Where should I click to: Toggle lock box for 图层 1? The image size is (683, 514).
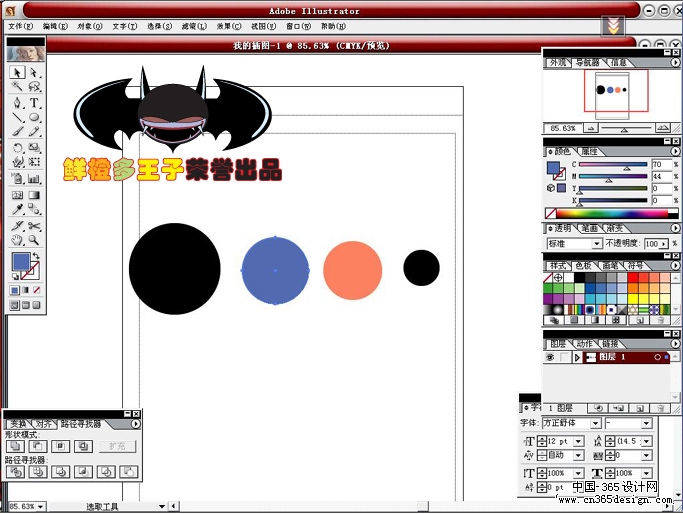point(565,357)
